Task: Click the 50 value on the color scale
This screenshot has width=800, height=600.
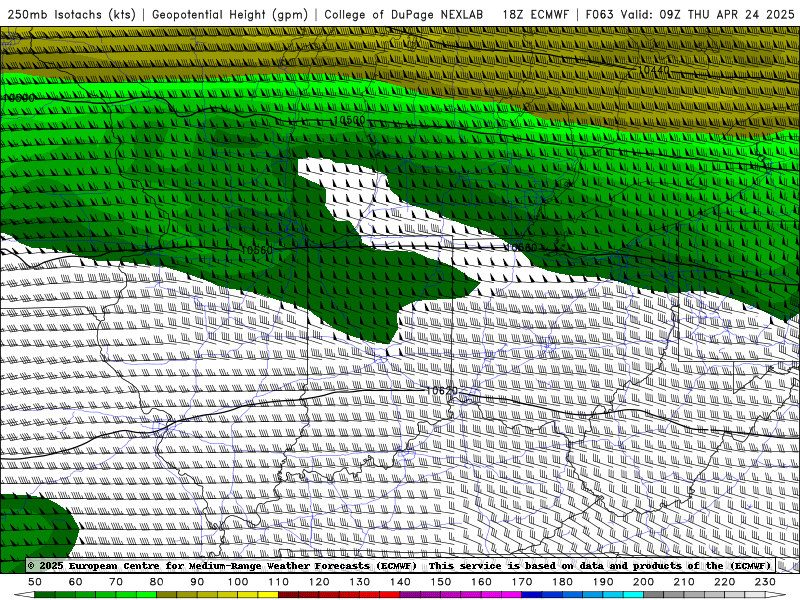Action: [35, 582]
